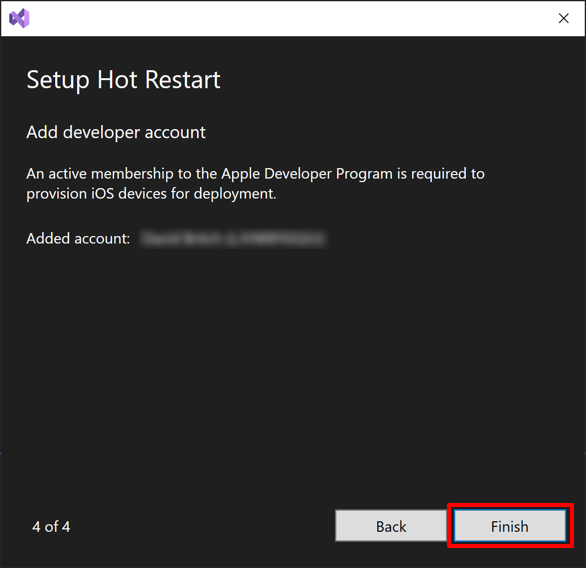Select the blurred added account name
This screenshot has height=568, width=586.
click(233, 238)
